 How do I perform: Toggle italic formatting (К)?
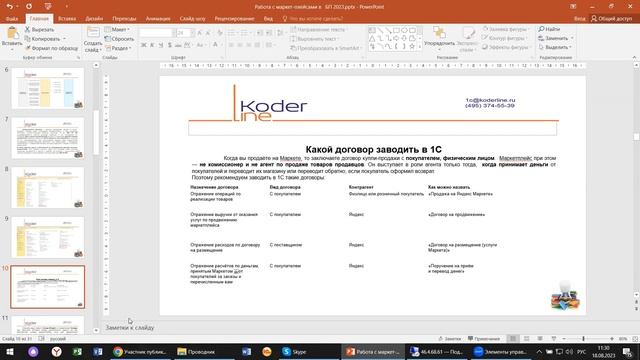152,45
